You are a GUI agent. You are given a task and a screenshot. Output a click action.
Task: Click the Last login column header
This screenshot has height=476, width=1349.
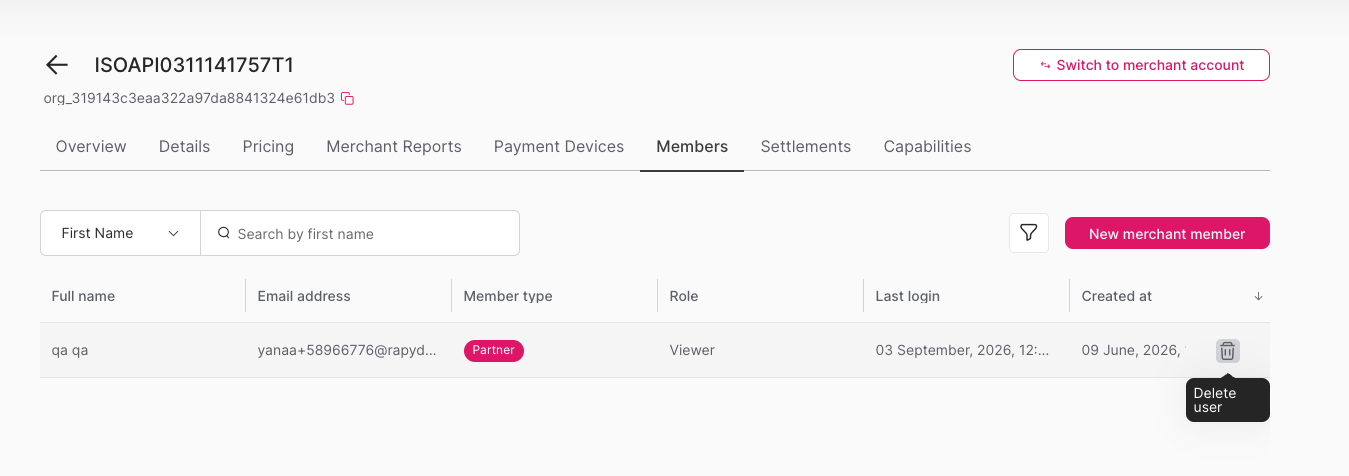coord(907,296)
